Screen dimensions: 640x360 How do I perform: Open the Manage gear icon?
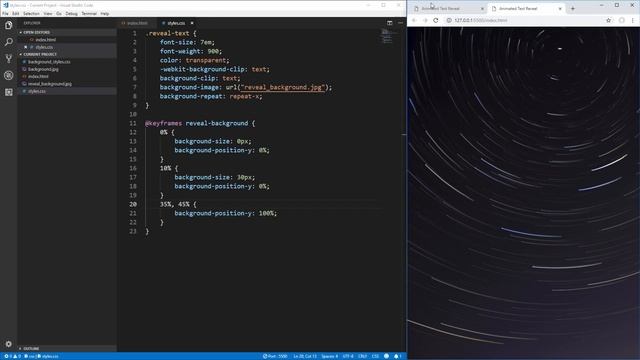pyautogui.click(x=9, y=344)
